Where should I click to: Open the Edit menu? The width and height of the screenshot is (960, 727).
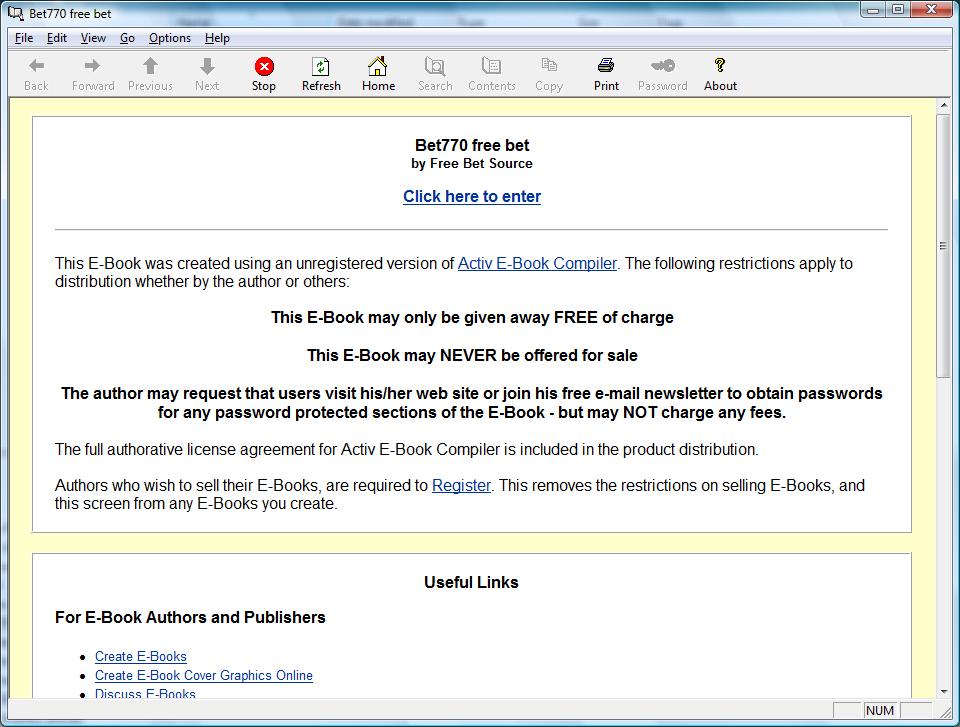[57, 38]
